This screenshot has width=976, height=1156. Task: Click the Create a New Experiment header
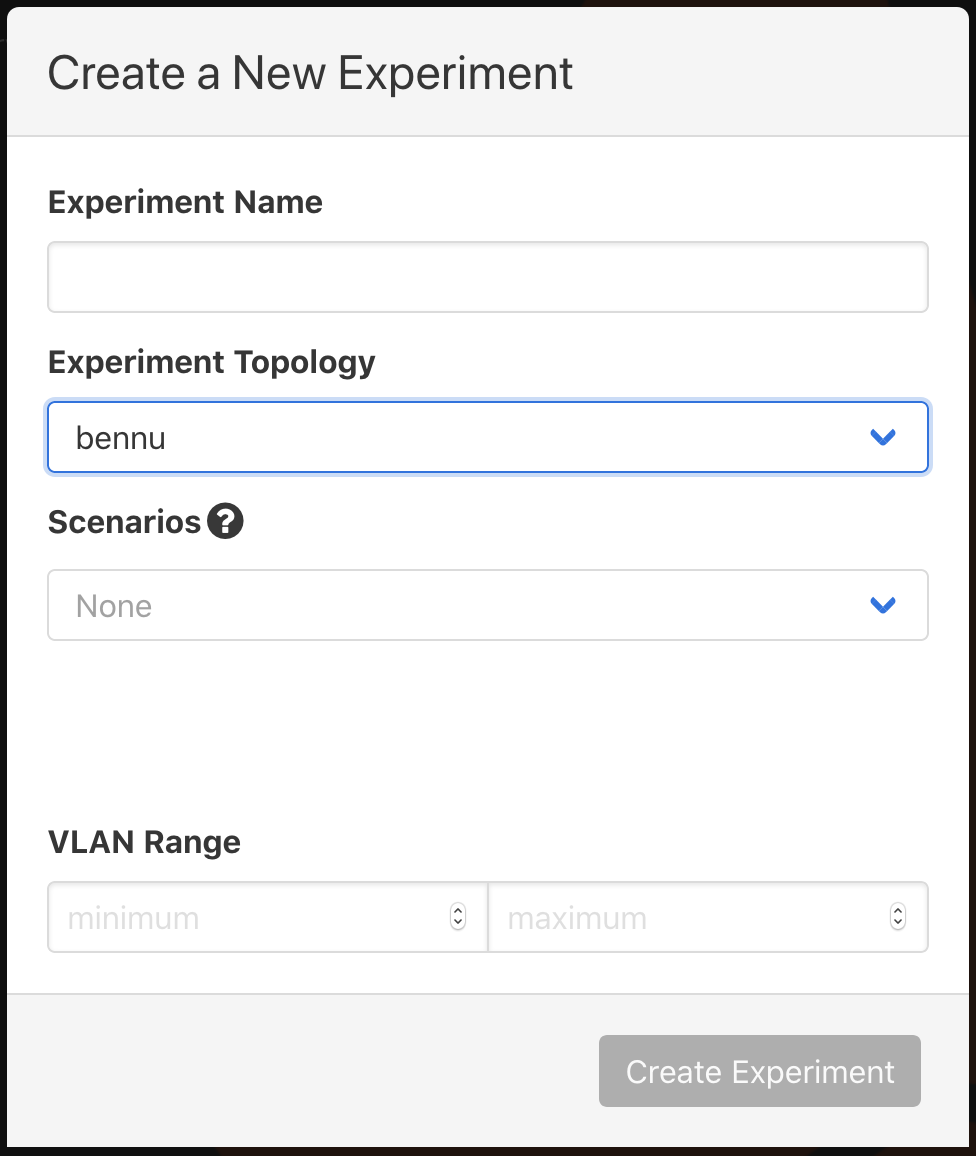(311, 73)
